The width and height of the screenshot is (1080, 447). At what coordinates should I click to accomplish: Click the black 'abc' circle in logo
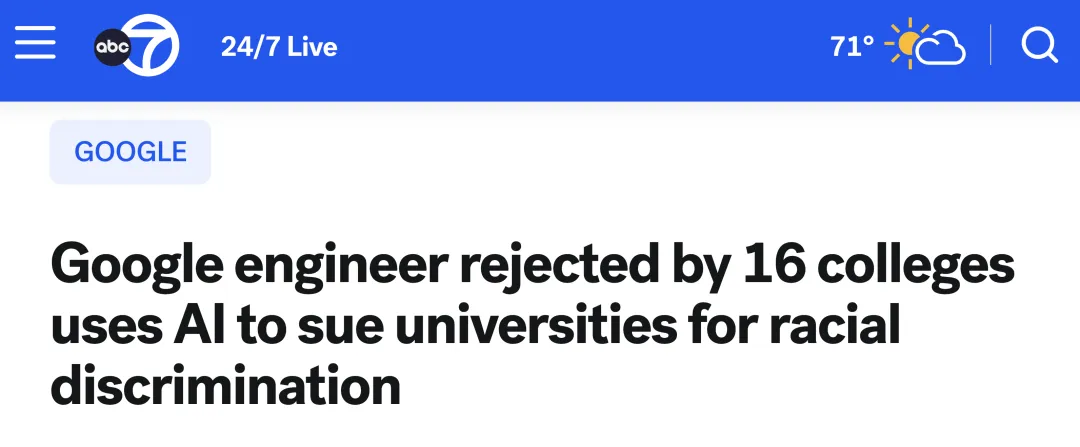111,48
